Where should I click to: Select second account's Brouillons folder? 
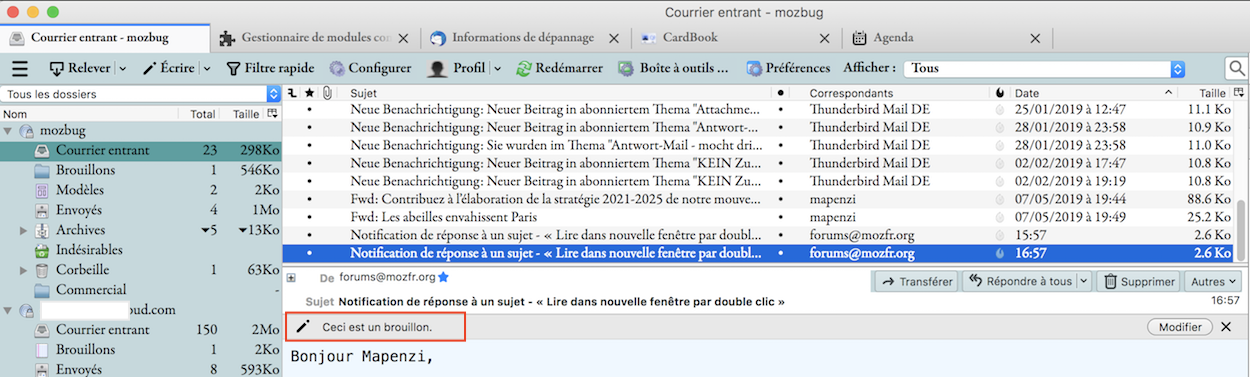(141, 350)
